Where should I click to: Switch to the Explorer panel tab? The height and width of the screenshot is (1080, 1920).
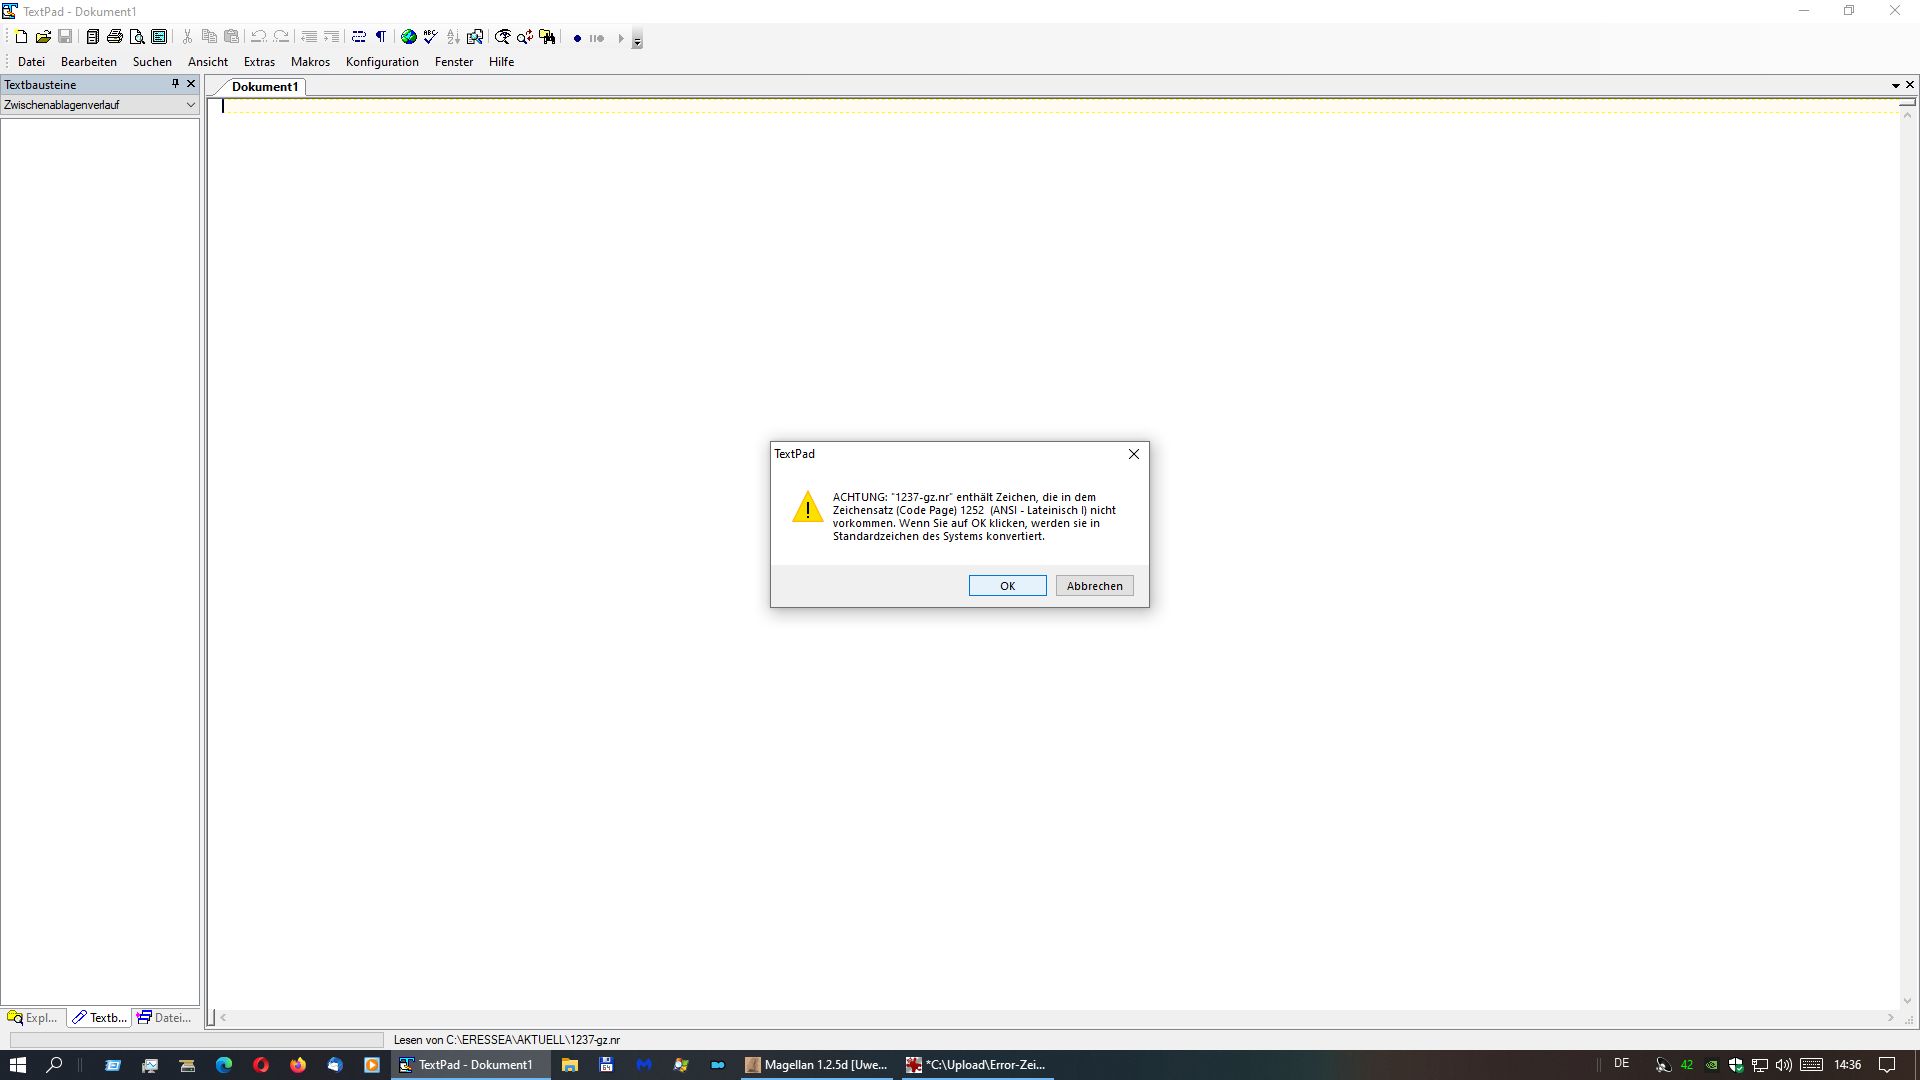tap(33, 1018)
